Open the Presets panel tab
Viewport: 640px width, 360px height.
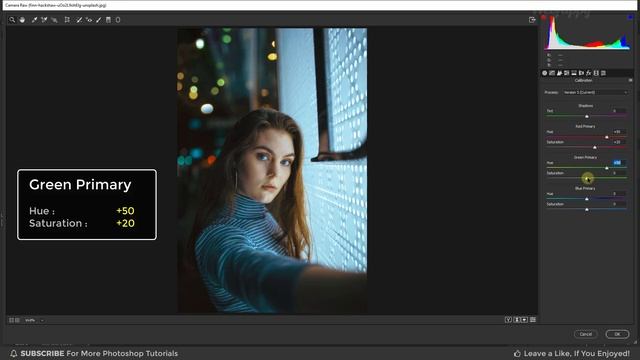603,73
